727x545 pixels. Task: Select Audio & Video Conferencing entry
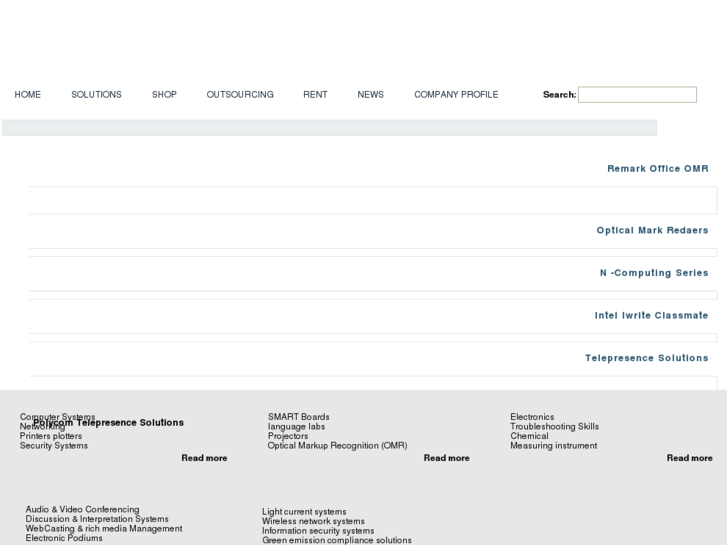(x=82, y=509)
